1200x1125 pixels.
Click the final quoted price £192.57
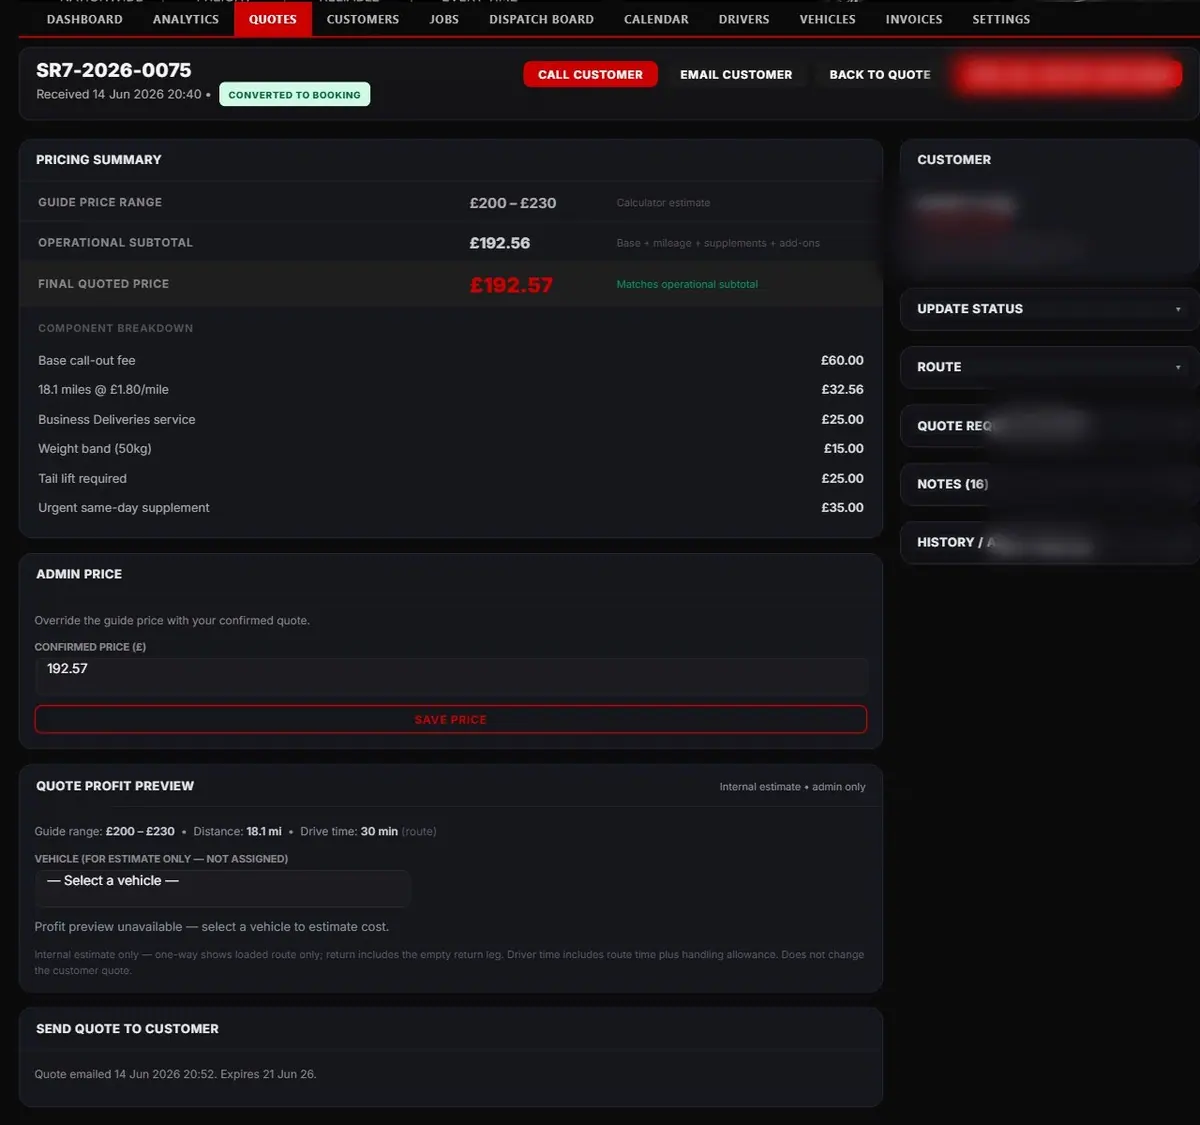pyautogui.click(x=511, y=285)
